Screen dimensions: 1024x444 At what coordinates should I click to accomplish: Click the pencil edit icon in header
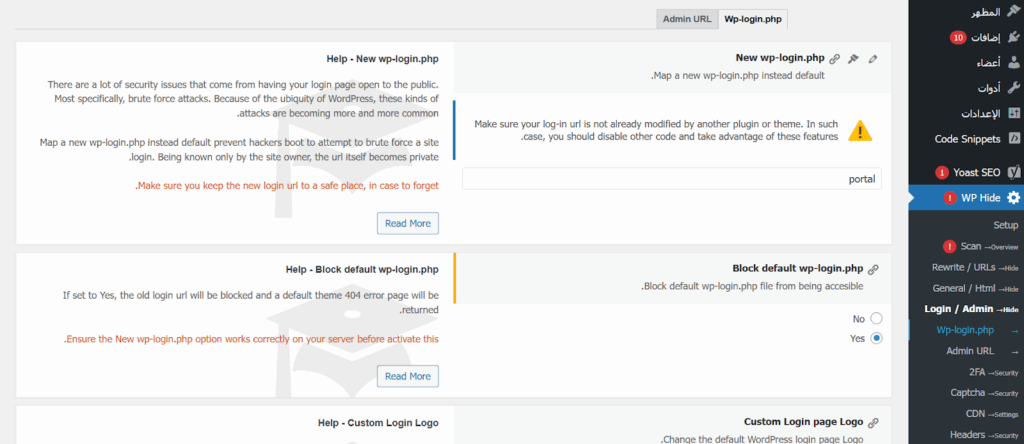[x=873, y=59]
